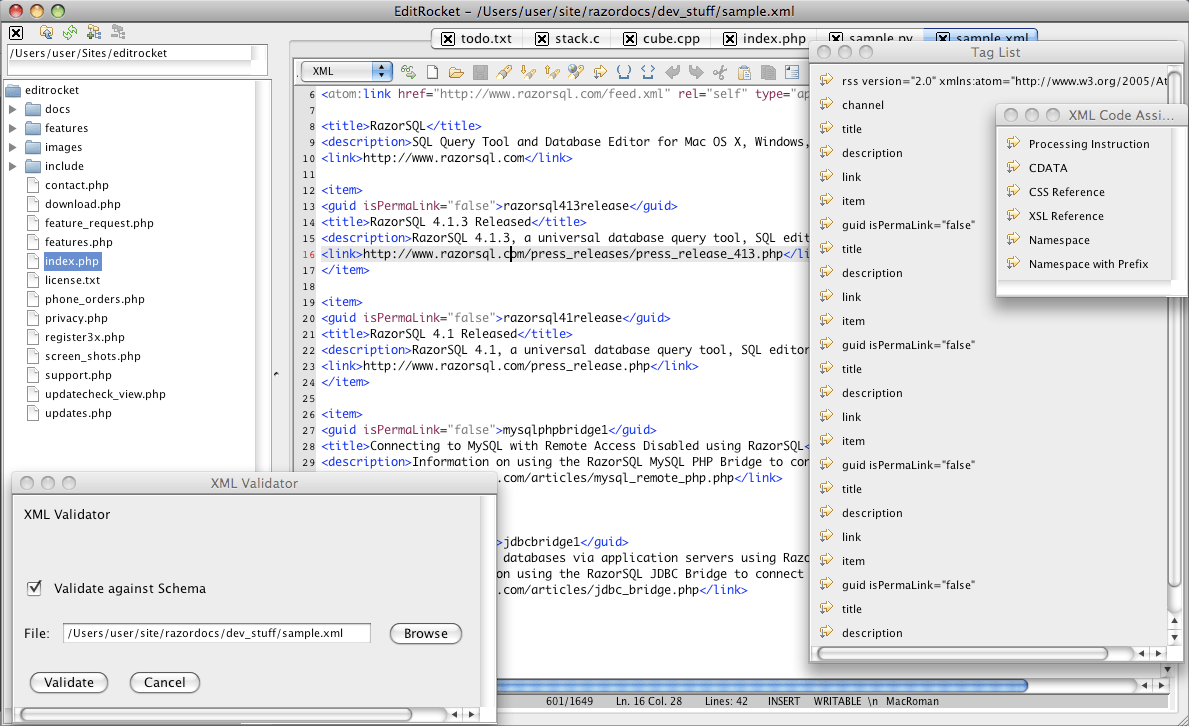
Task: Click the scissors Cut icon
Action: tap(720, 72)
